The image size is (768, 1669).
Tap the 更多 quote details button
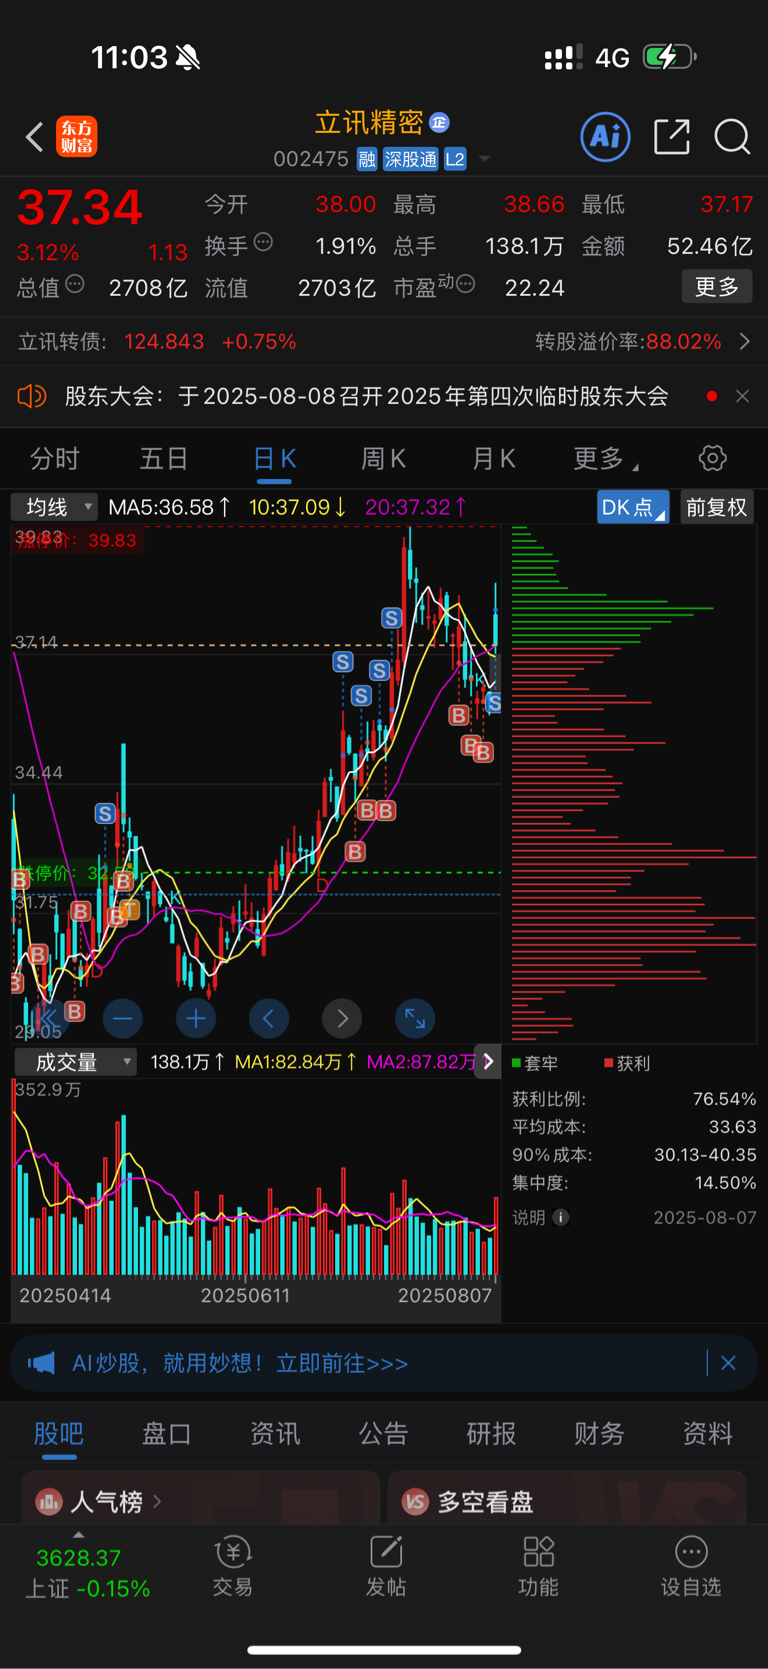coord(716,287)
